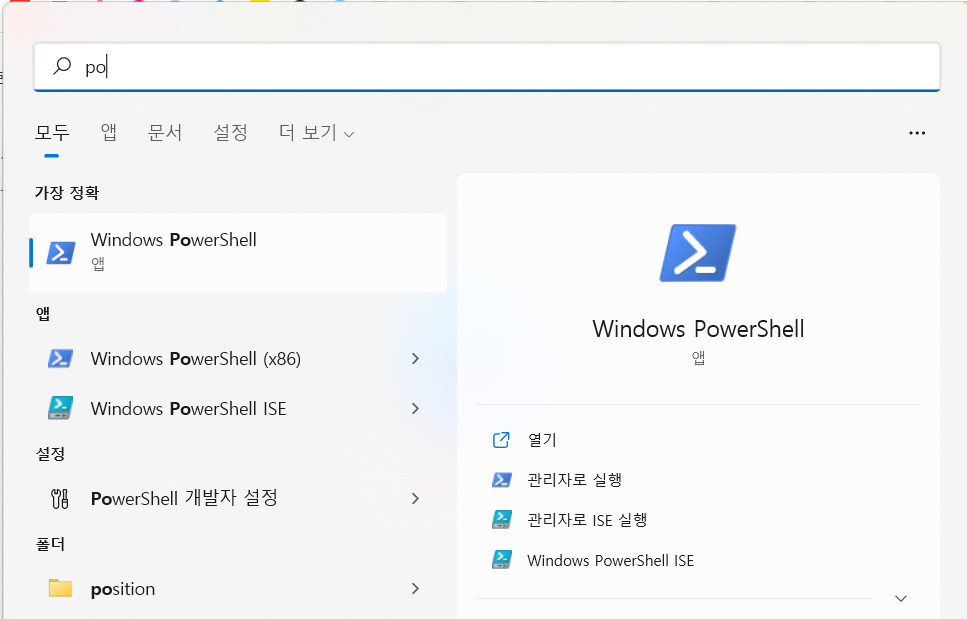Expand PowerShell 개발자 설정 chevron
967x619 pixels.
[415, 498]
